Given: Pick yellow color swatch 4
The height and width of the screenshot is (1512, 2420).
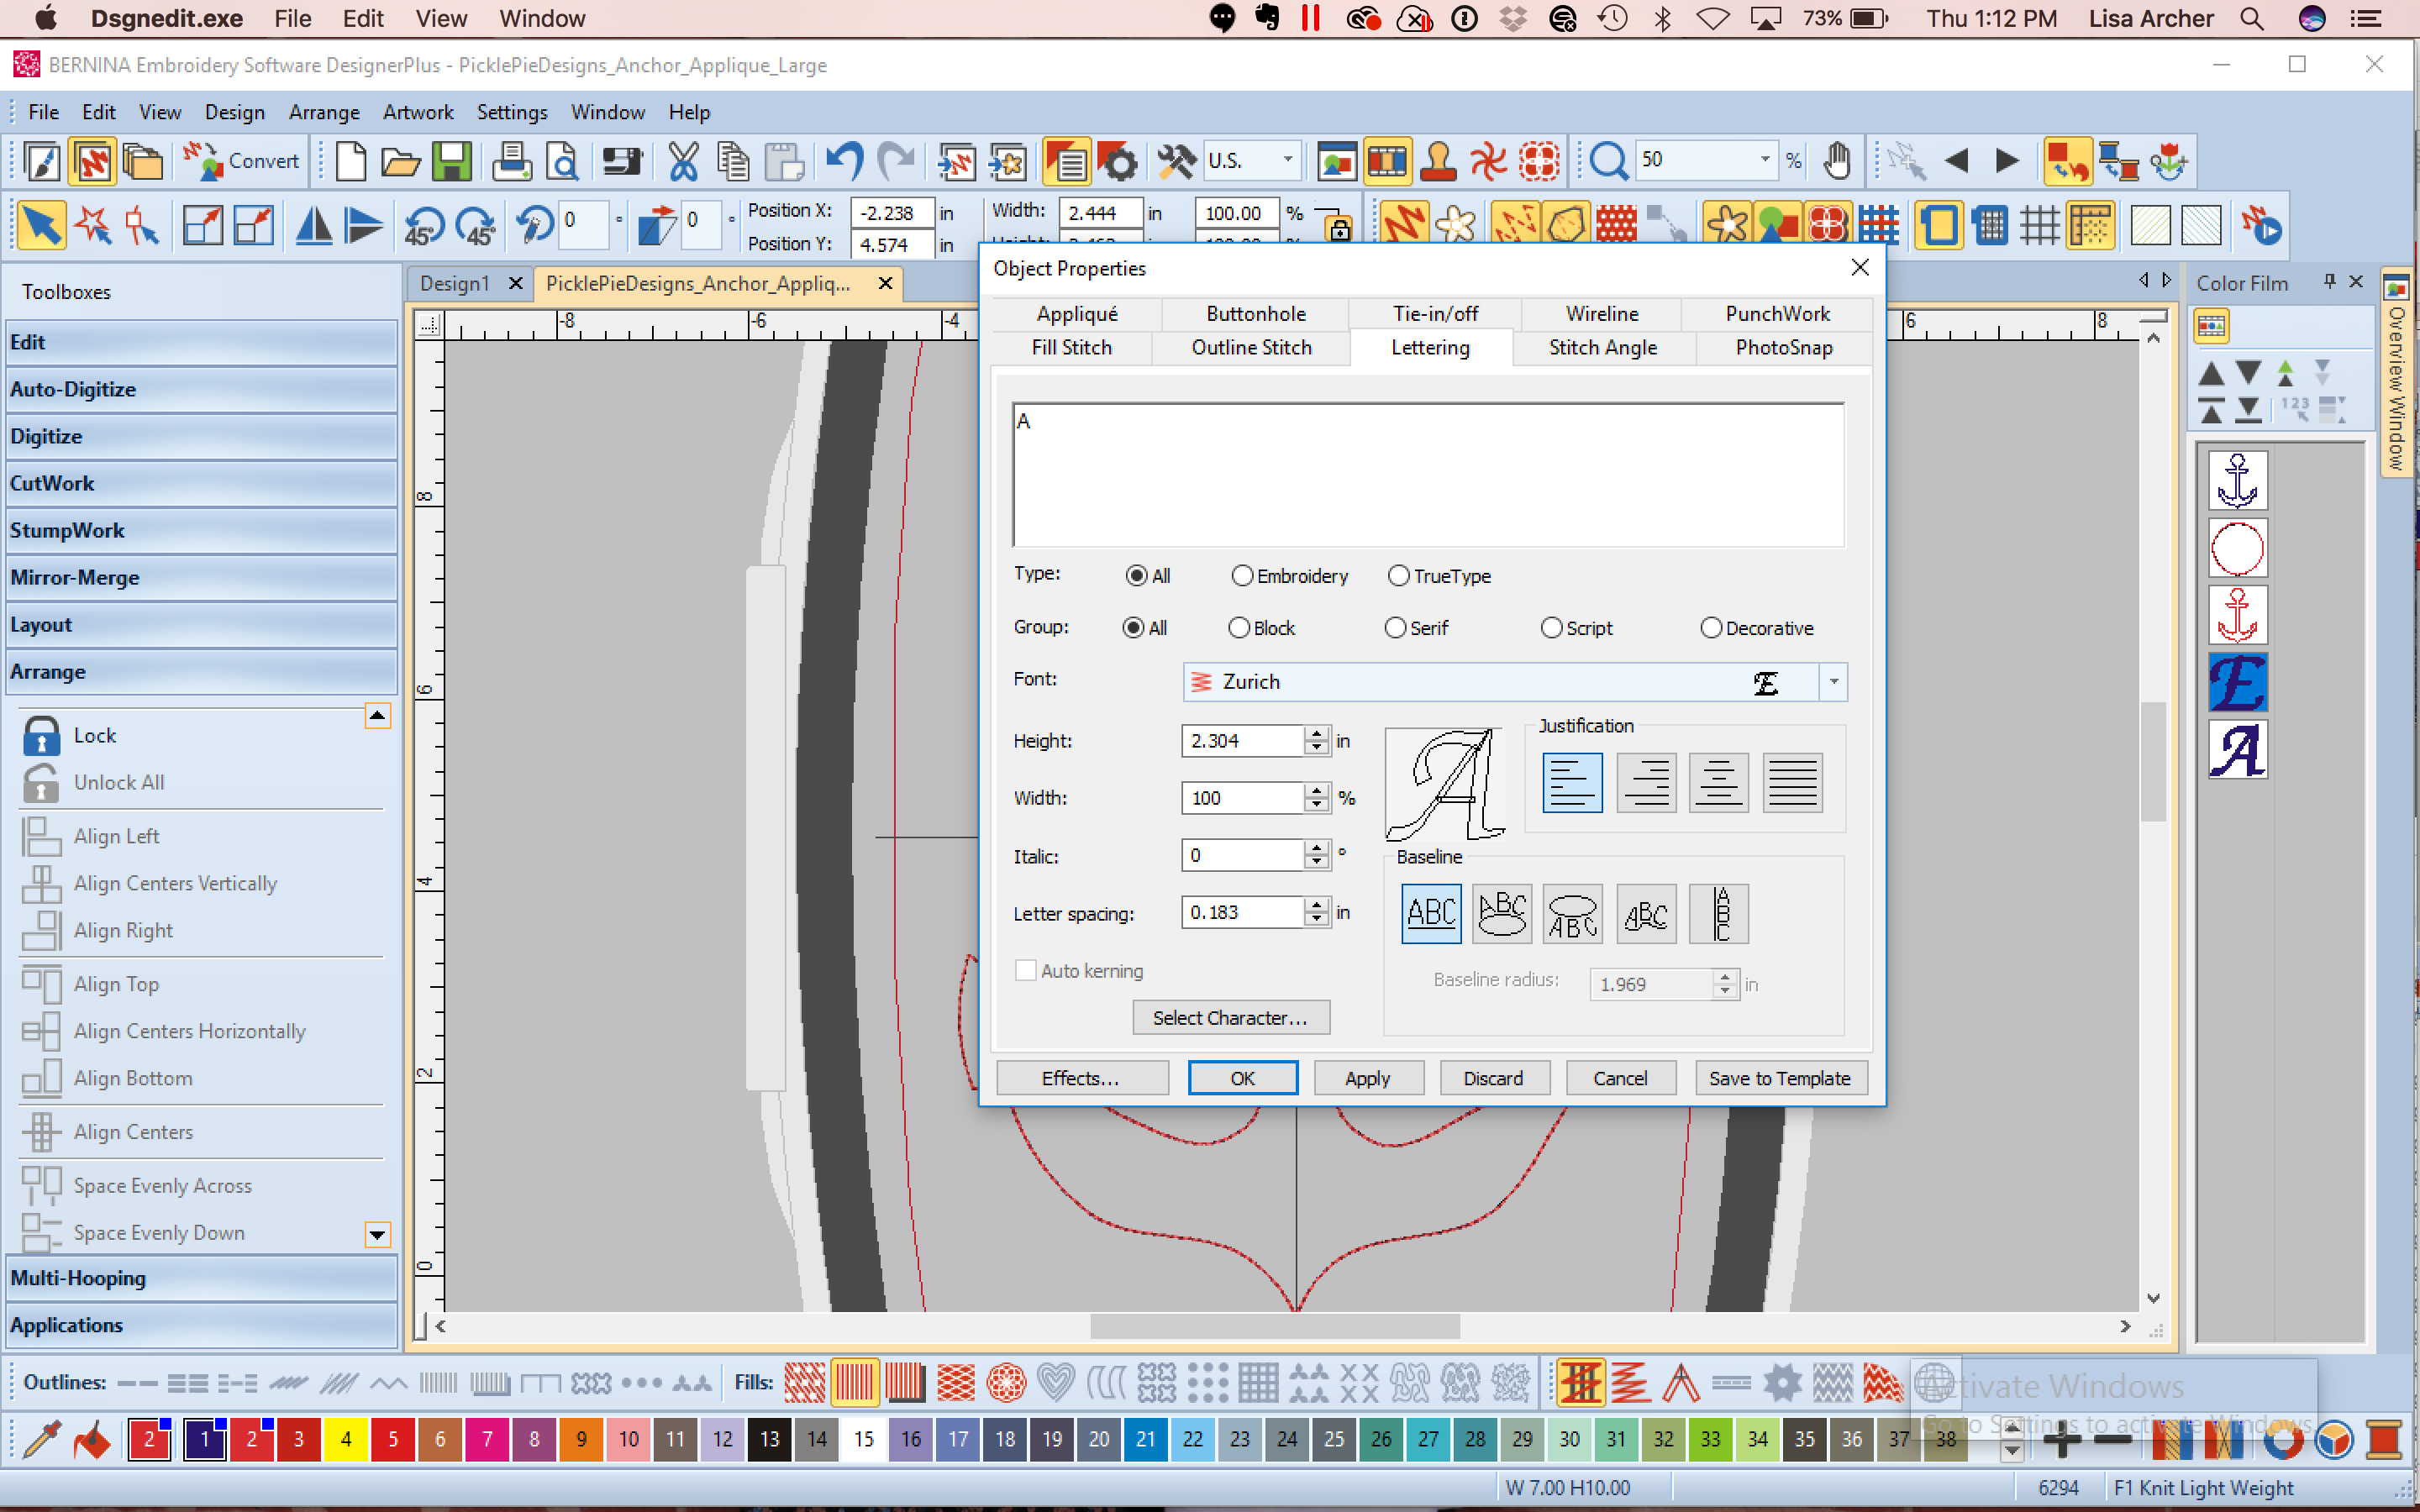Looking at the screenshot, I should (x=345, y=1440).
